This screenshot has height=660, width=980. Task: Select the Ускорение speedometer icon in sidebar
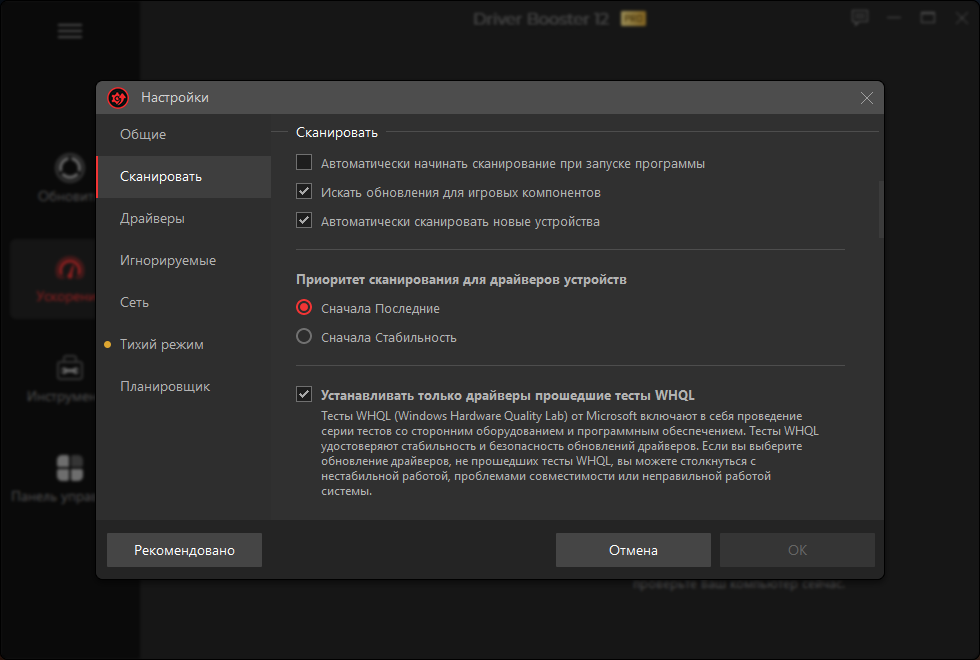69,270
